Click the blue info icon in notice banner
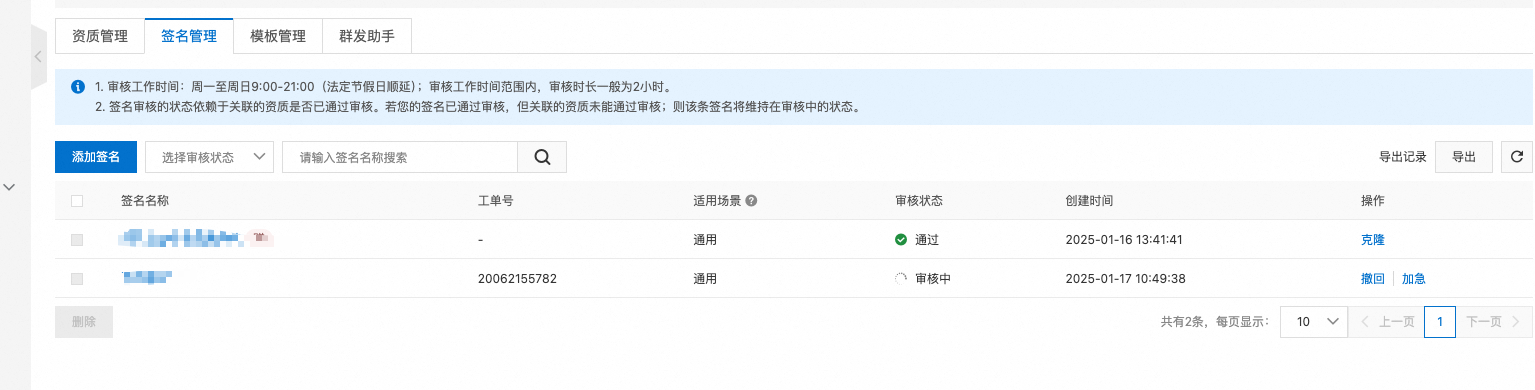Image resolution: width=1535 pixels, height=390 pixels. click(x=78, y=87)
